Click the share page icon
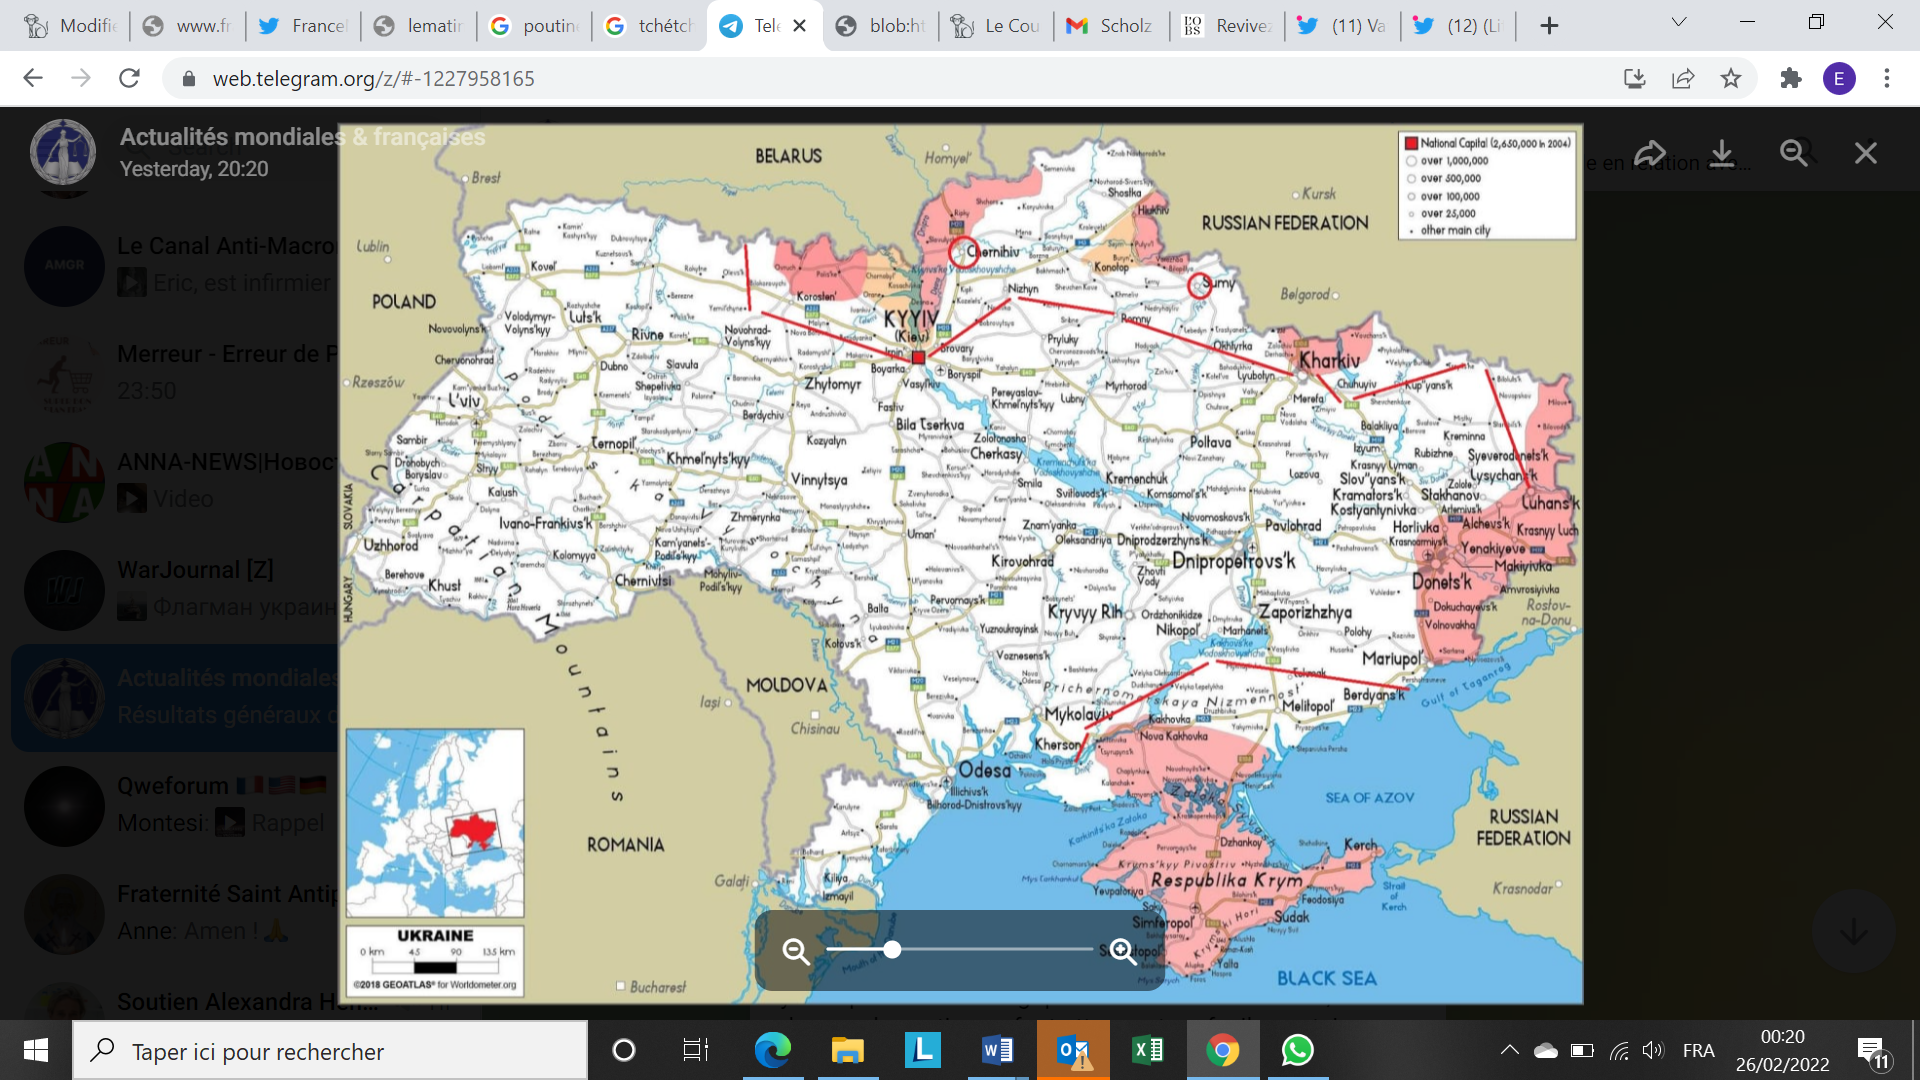Screen dimensions: 1920x1080 click(x=1683, y=78)
